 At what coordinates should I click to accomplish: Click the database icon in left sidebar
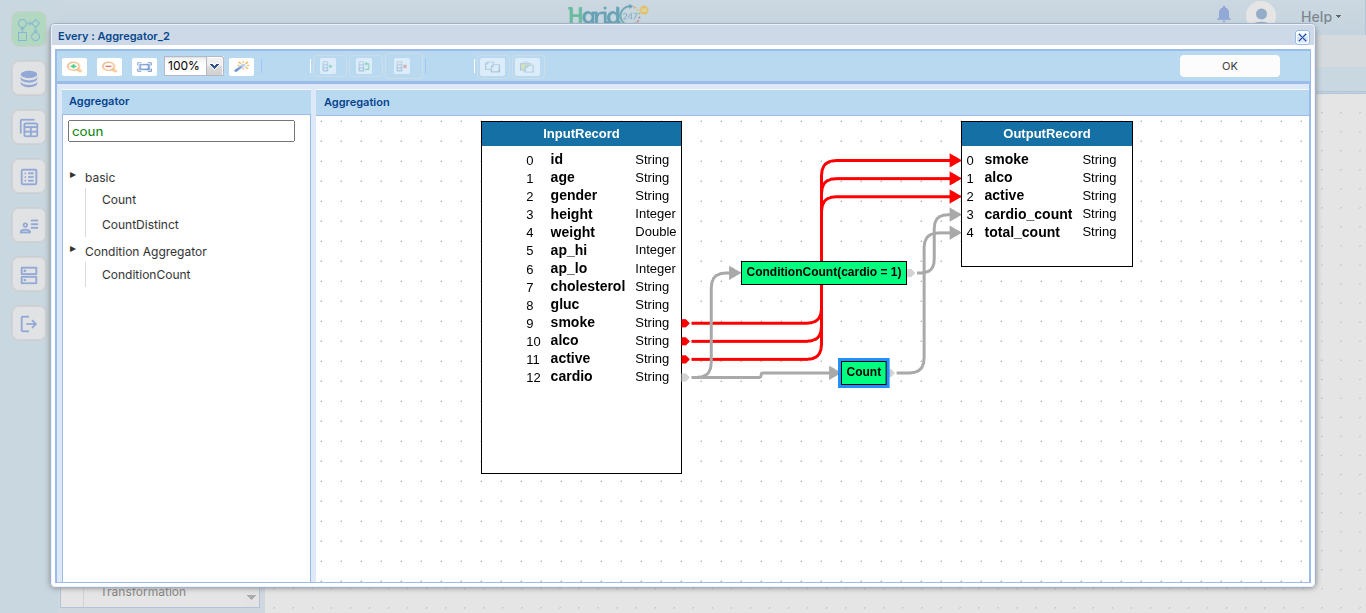pyautogui.click(x=29, y=79)
